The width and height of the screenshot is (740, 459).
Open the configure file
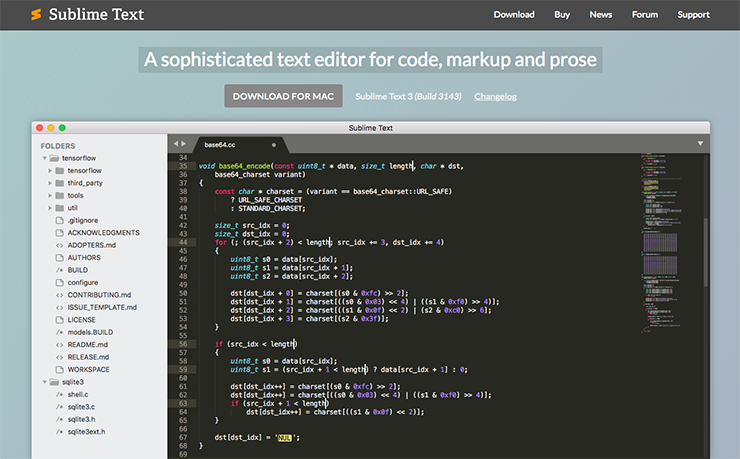click(x=83, y=283)
